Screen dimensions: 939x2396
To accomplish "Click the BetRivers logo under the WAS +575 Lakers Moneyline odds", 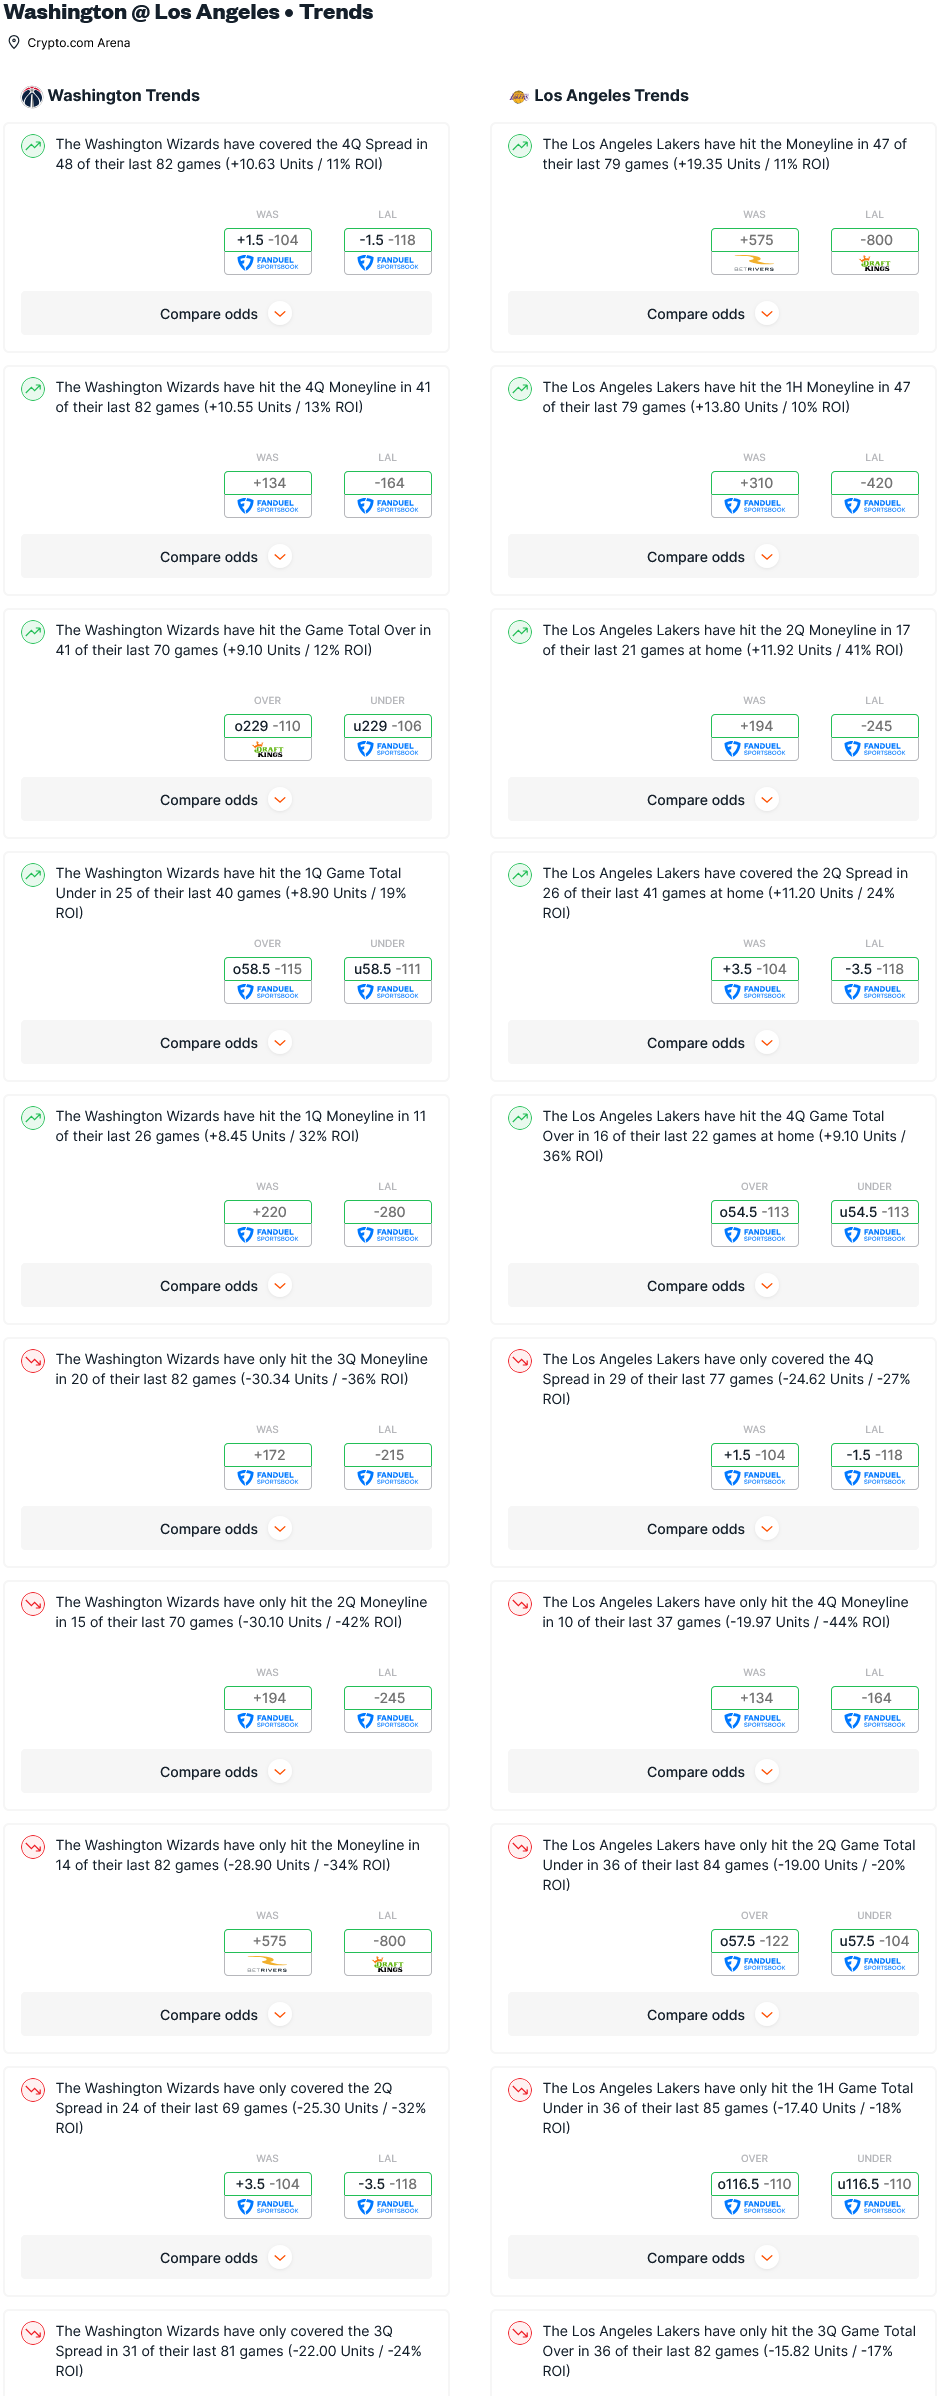I will [x=755, y=263].
